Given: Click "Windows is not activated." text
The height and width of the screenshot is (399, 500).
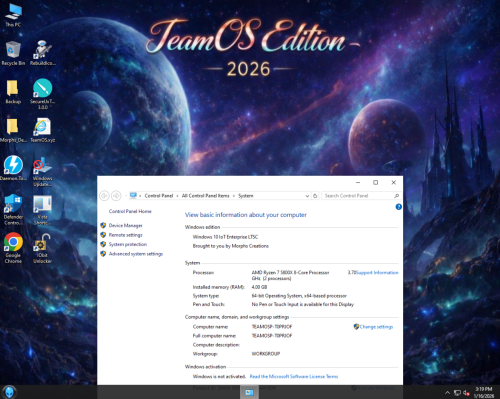Looking at the screenshot, I should click(219, 376).
